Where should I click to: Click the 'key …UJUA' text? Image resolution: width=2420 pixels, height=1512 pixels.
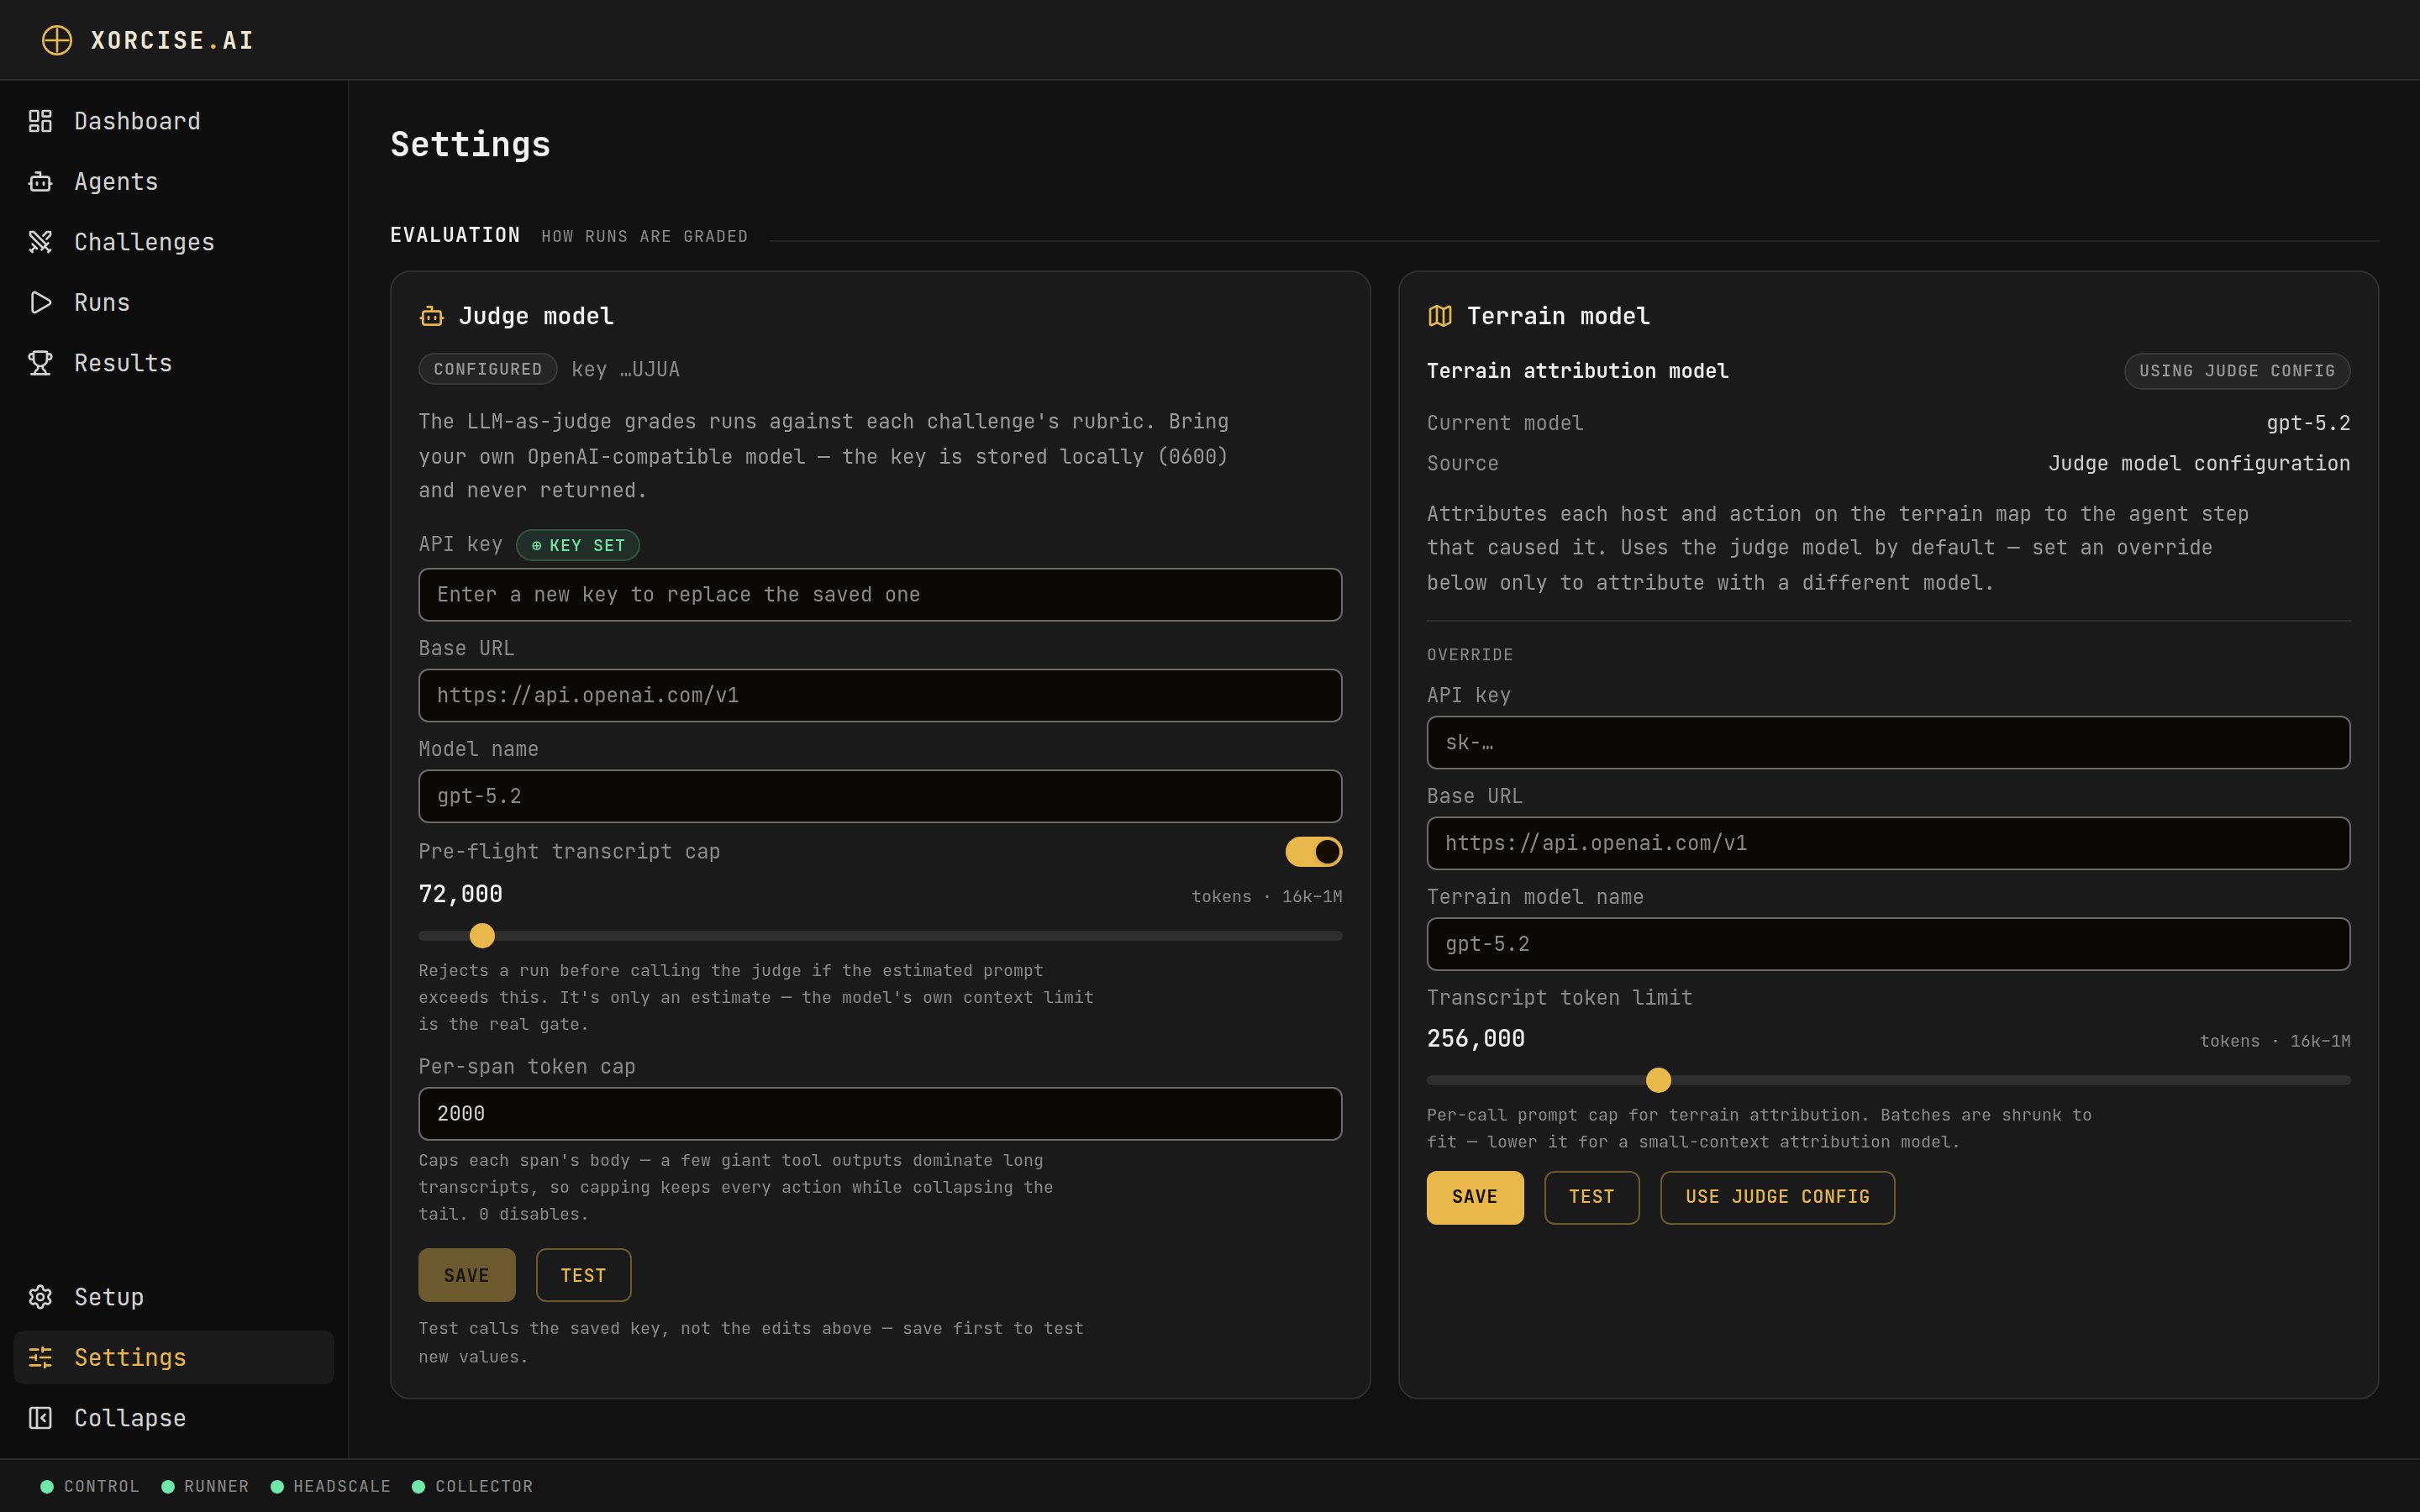click(x=625, y=370)
